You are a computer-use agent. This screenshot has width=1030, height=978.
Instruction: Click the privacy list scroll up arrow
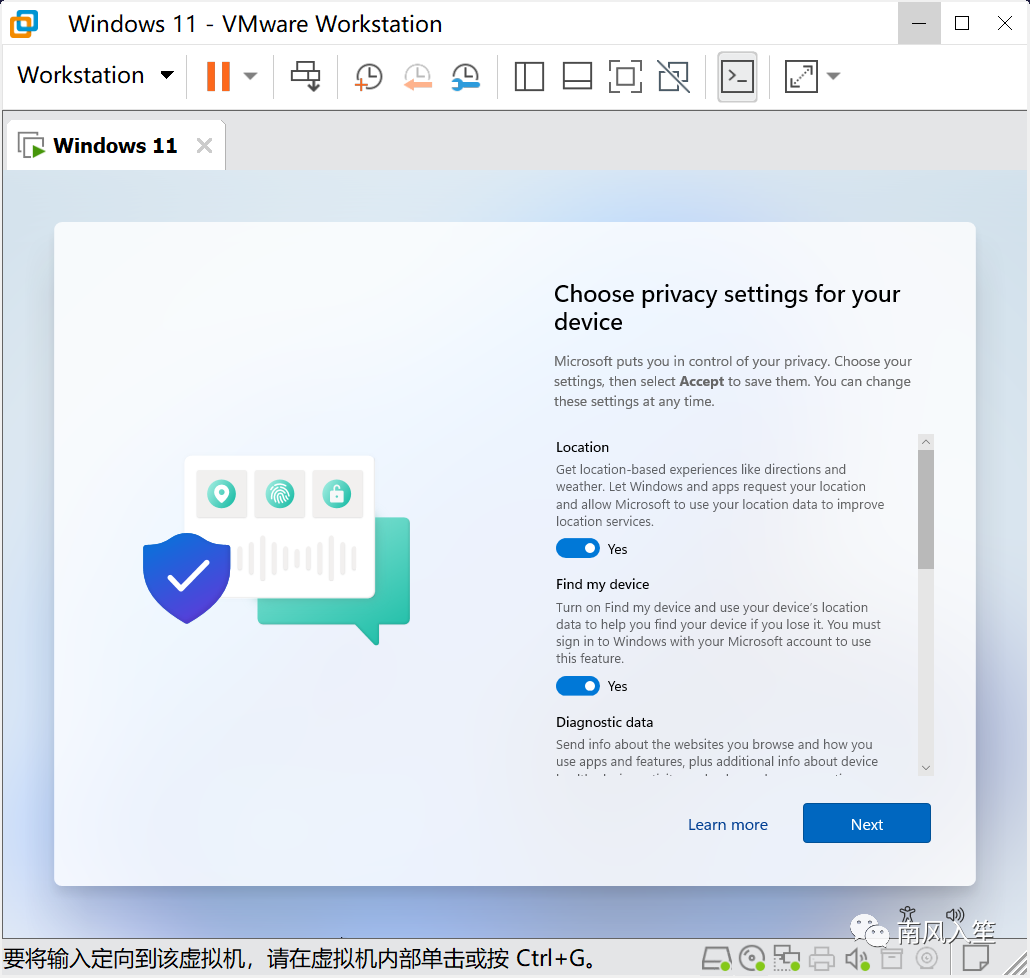pos(926,442)
